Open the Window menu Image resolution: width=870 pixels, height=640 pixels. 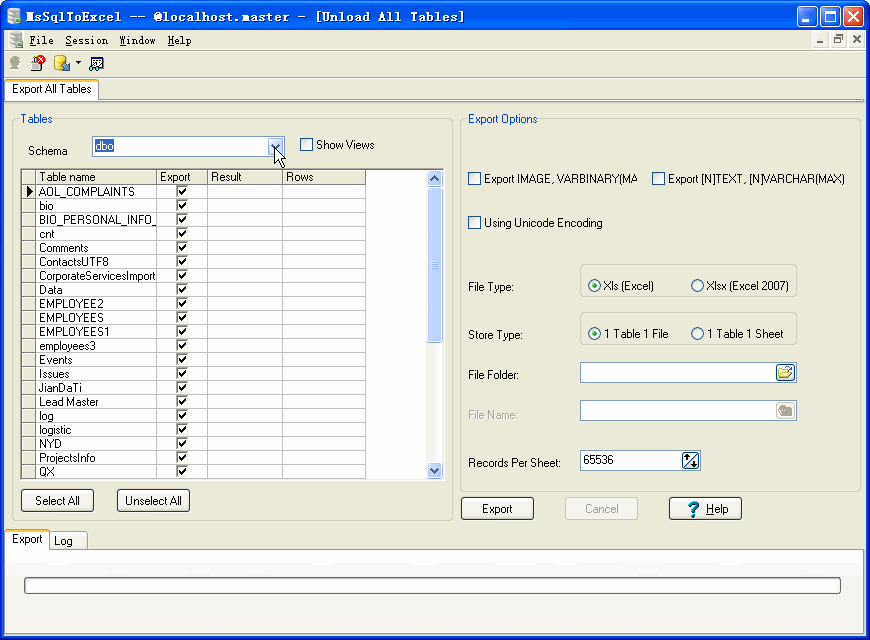tap(138, 41)
